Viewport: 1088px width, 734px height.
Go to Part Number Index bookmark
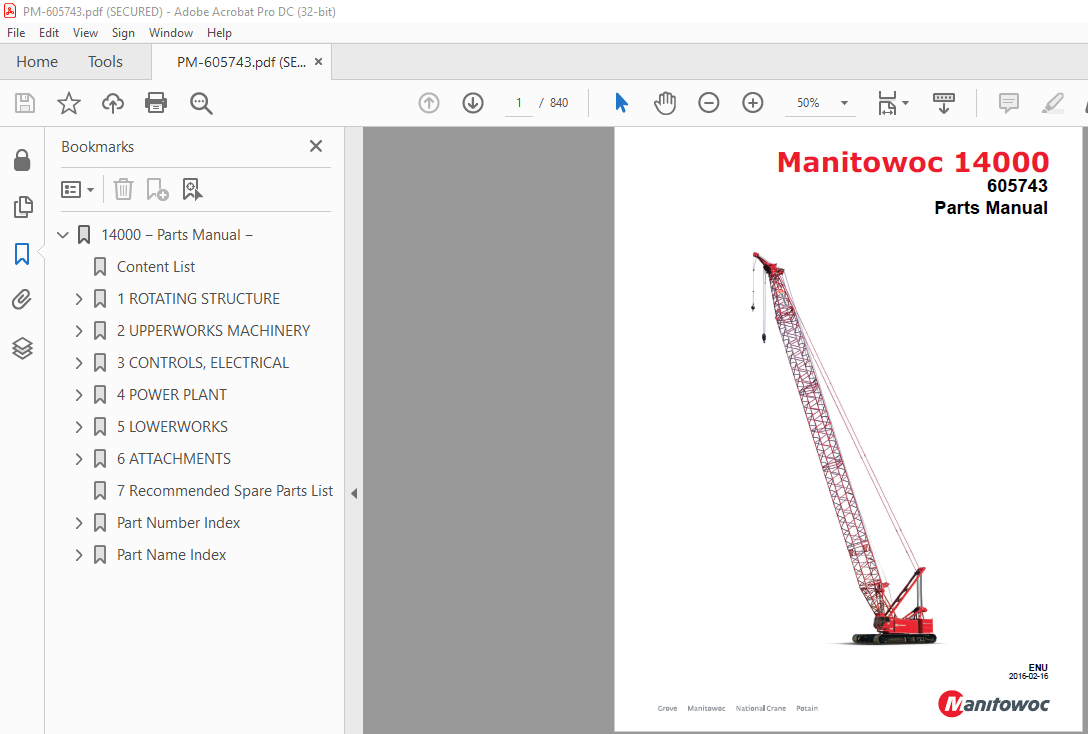pos(178,523)
